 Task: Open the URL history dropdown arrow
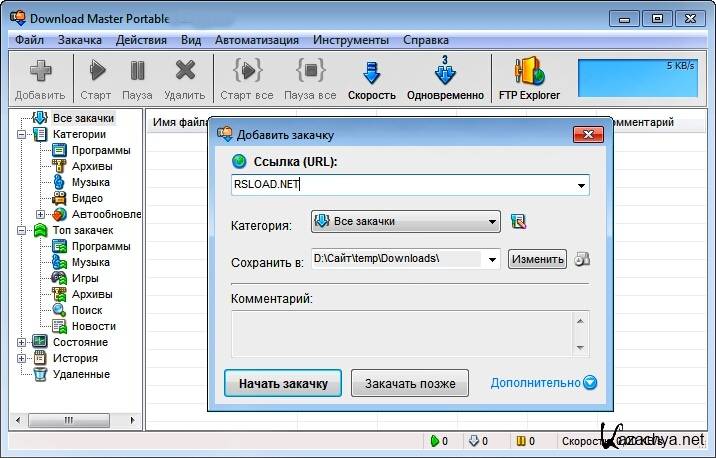coord(581,185)
